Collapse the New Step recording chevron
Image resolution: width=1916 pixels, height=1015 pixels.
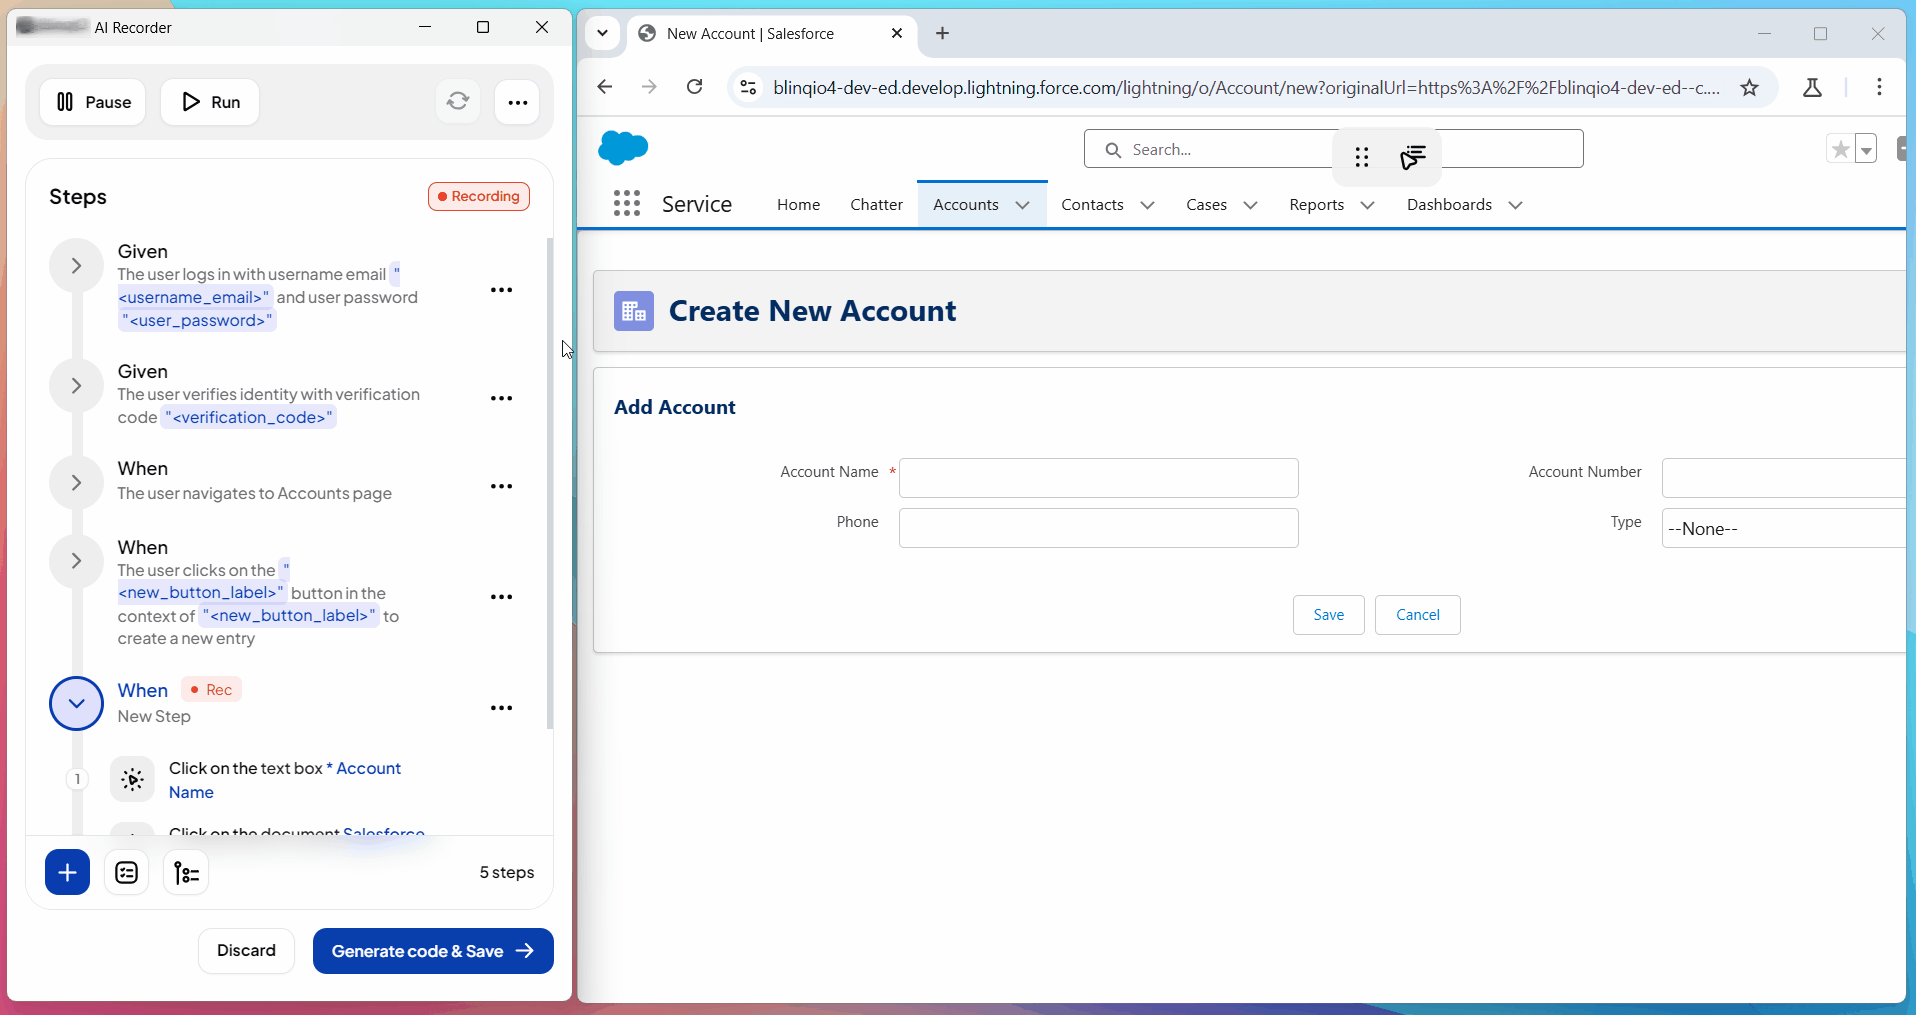click(x=76, y=703)
